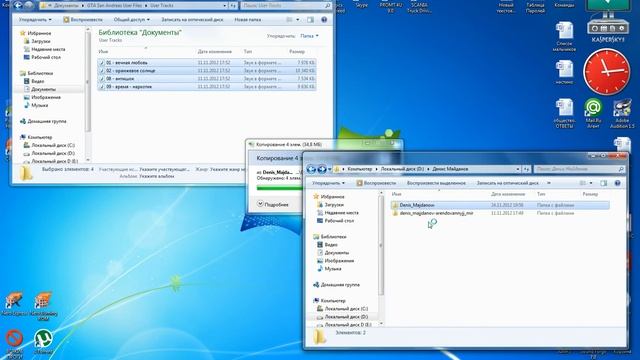This screenshot has height=360, width=640.
Task: Open address bar history dropdown in Денис Майданов window
Action: 518,169
